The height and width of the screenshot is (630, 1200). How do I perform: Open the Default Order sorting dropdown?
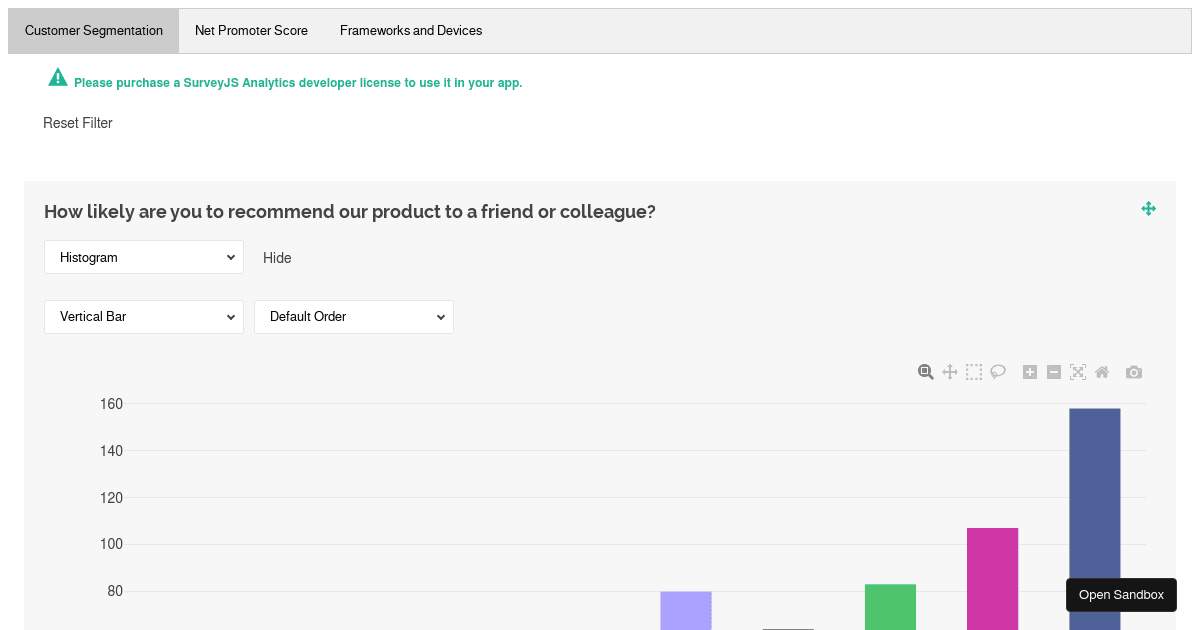point(353,316)
